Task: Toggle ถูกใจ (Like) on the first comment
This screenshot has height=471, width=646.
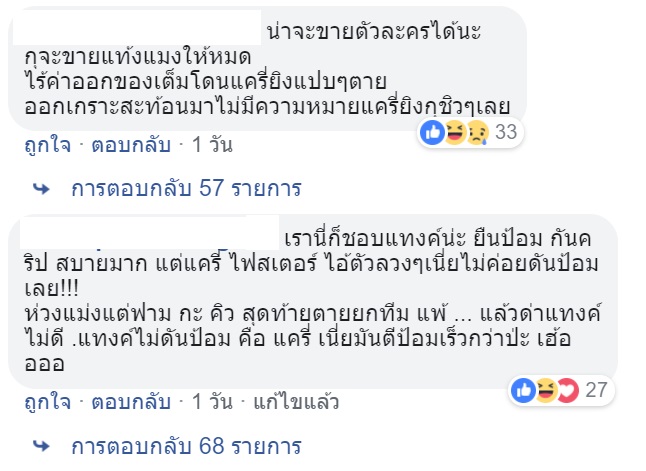Action: 48,145
